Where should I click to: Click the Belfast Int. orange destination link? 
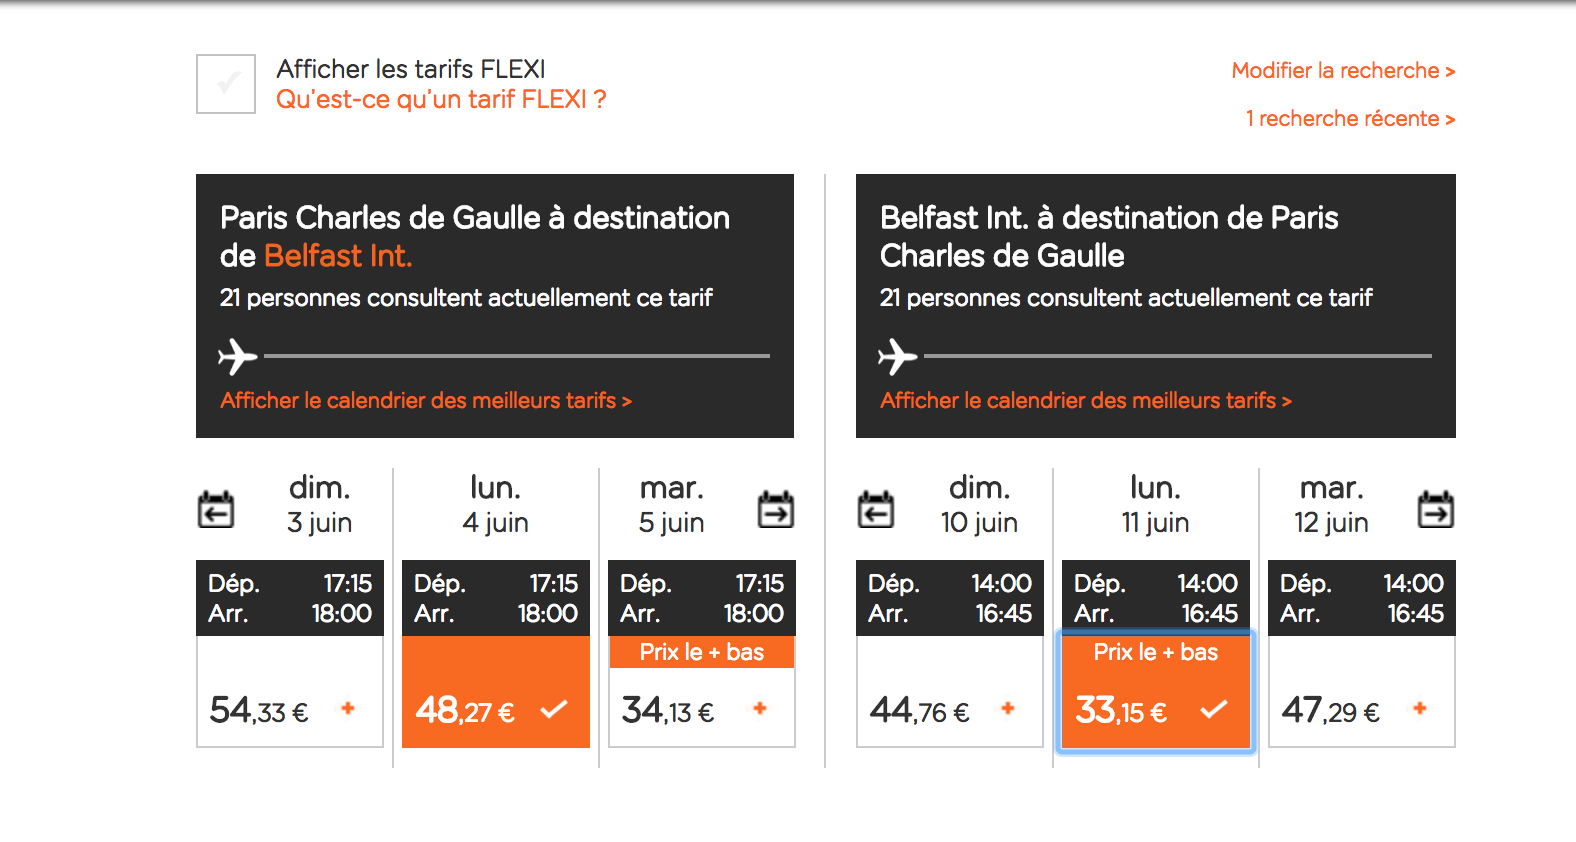pyautogui.click(x=338, y=256)
